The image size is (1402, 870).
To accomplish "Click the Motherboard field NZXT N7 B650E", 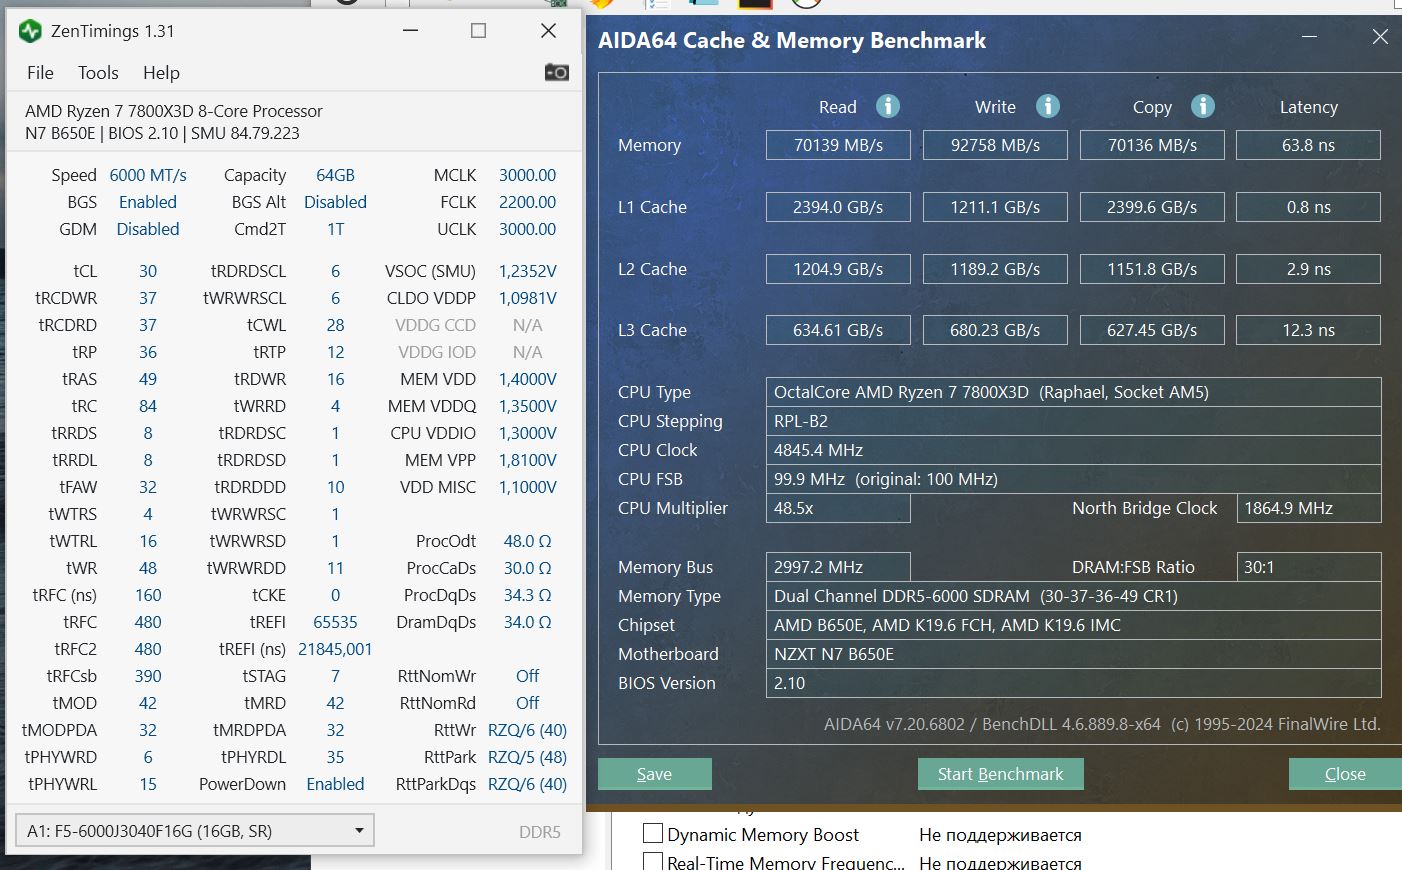I will click(x=1073, y=654).
